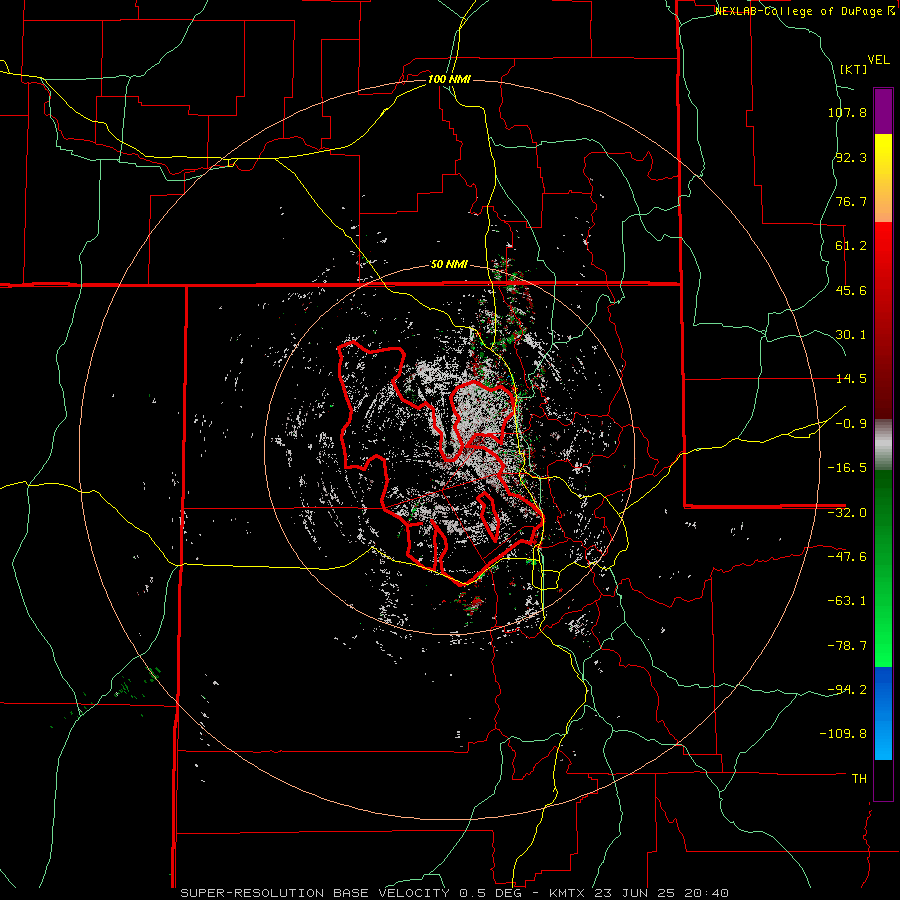Click the TH threshold label in legend
The width and height of the screenshot is (900, 900).
point(859,779)
